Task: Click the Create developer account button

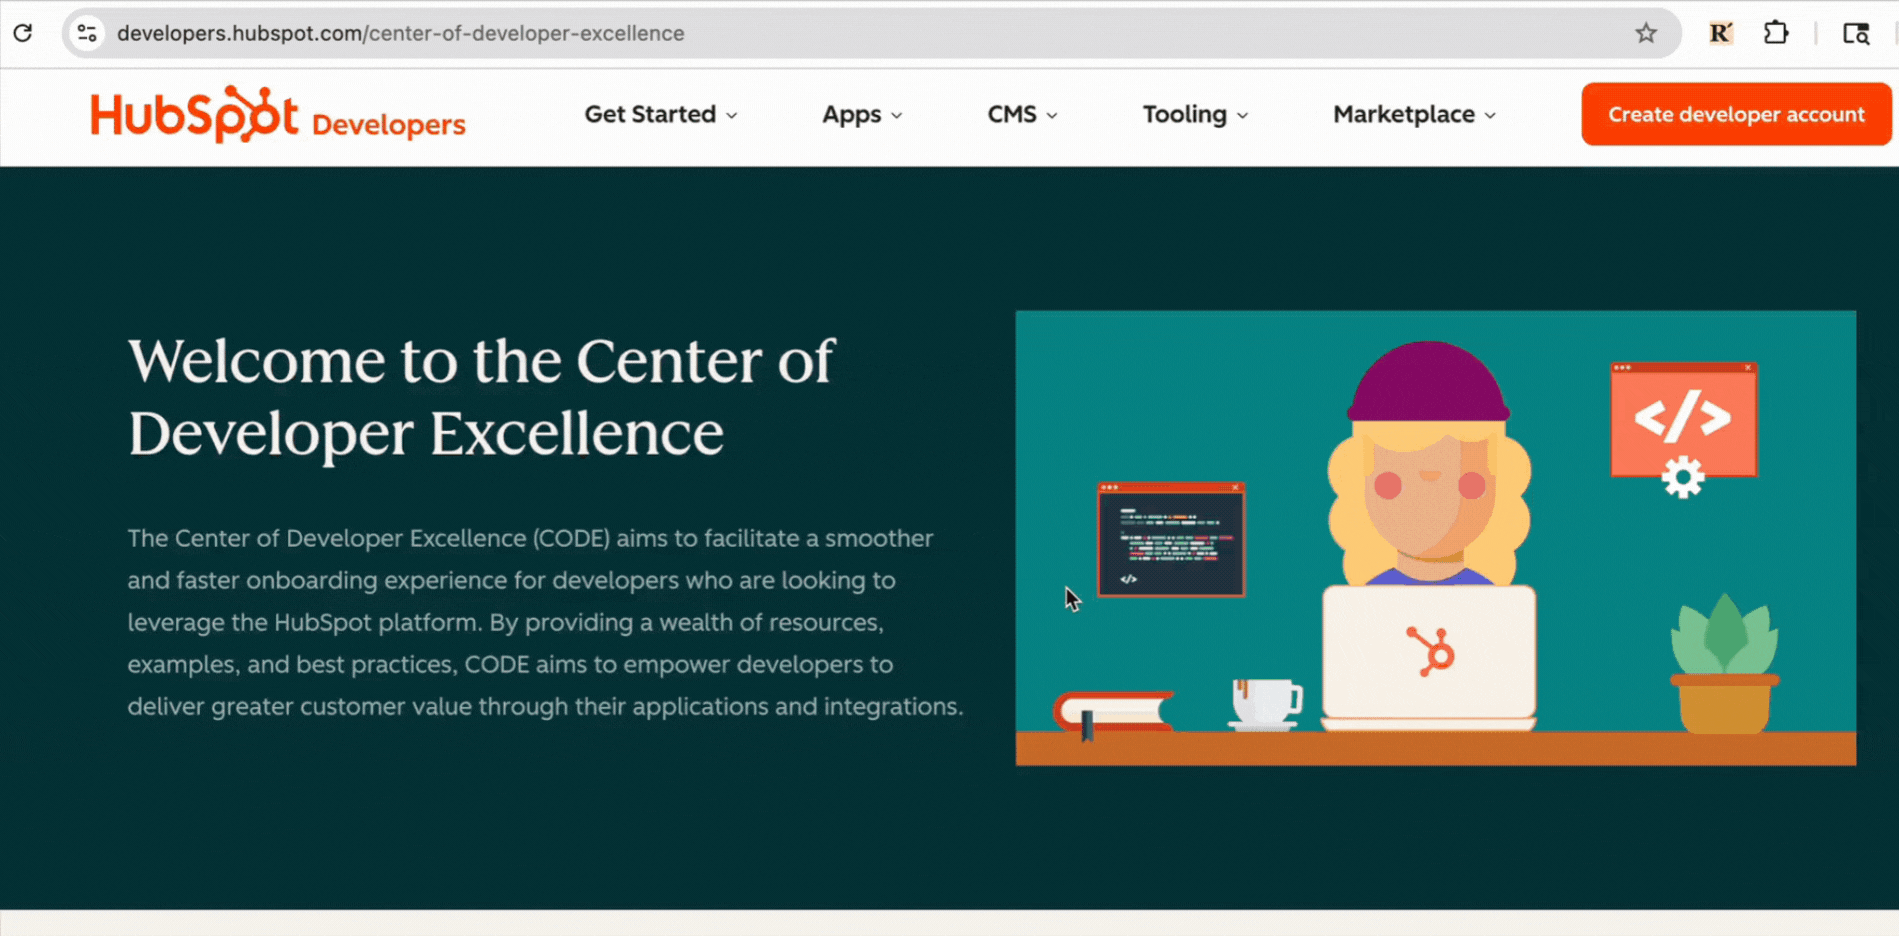Action: [x=1736, y=115]
